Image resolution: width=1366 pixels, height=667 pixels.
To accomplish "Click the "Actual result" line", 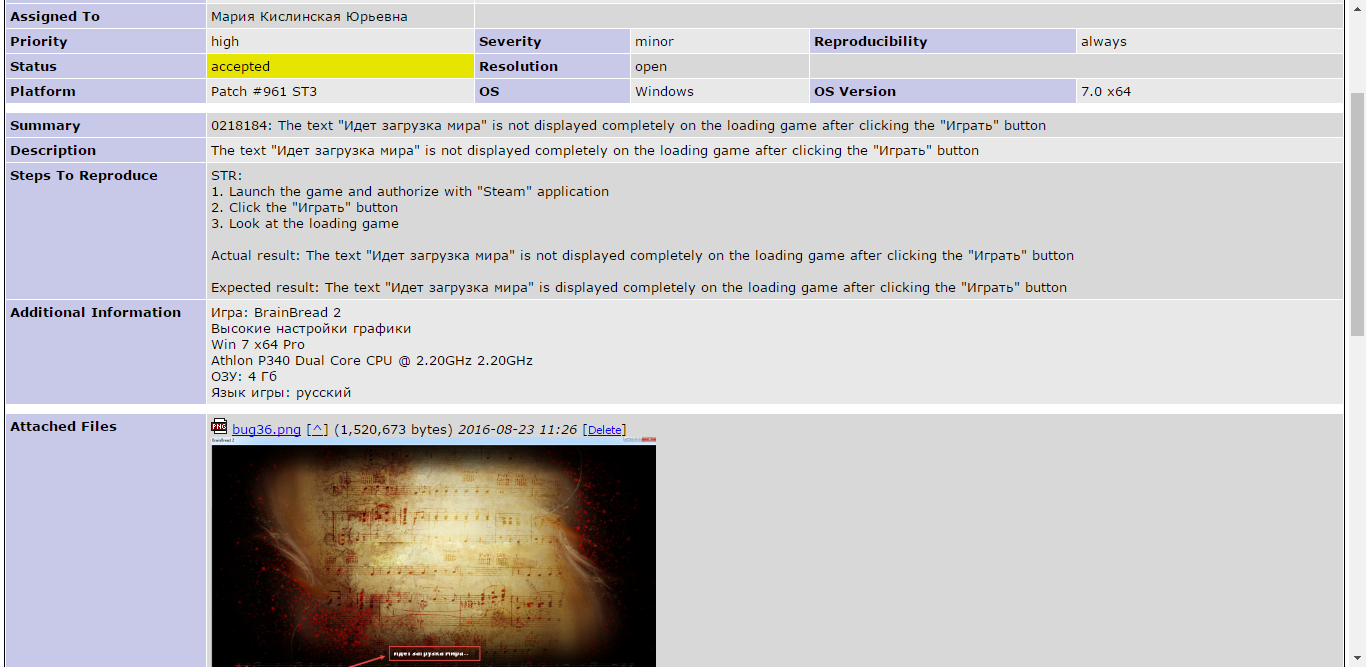I will 643,256.
